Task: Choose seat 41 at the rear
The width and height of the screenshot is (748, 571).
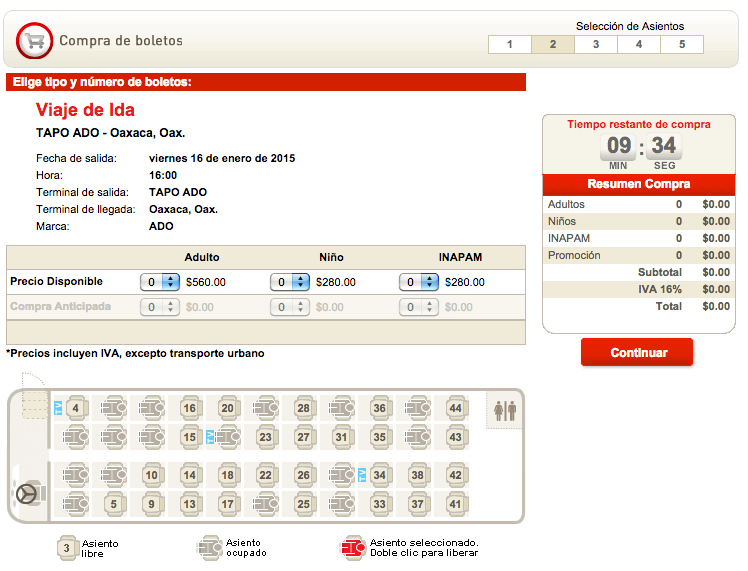Action: pos(455,504)
